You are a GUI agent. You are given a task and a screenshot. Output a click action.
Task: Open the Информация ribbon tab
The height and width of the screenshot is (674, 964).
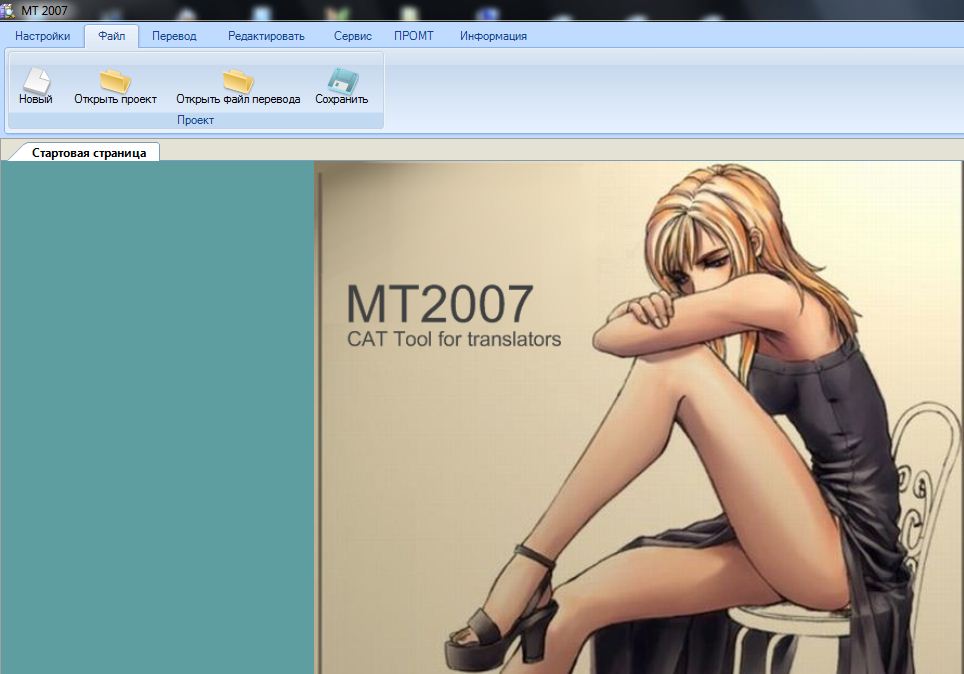[x=493, y=36]
